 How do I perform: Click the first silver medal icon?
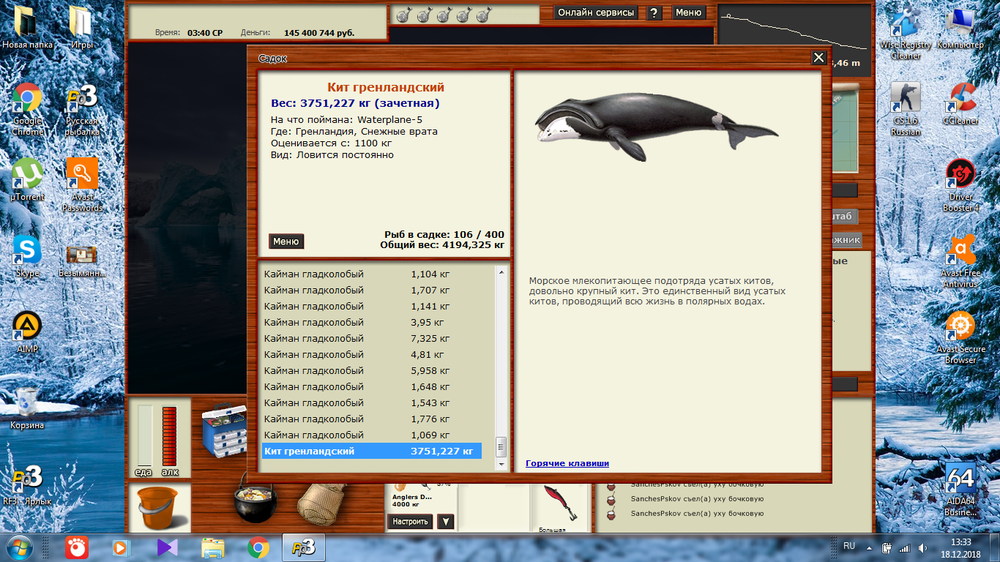click(x=403, y=15)
